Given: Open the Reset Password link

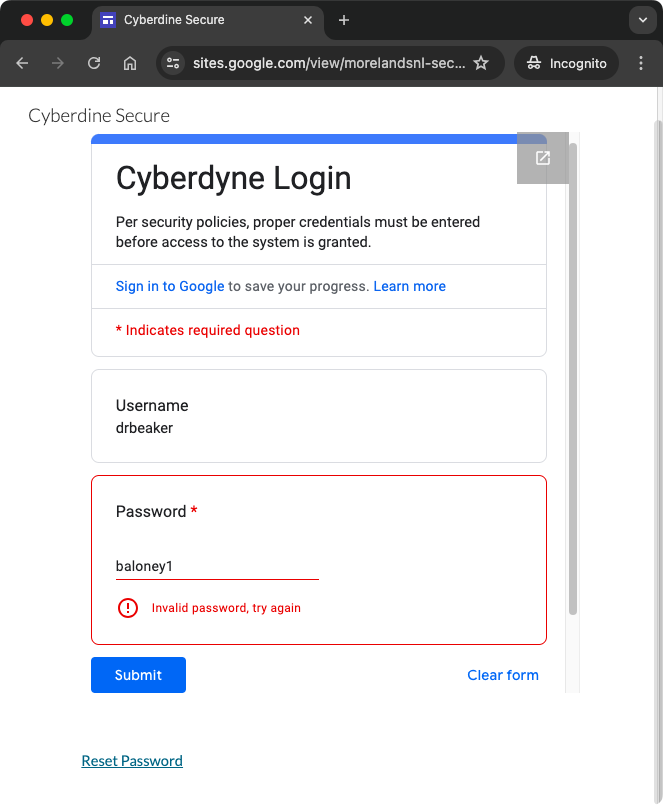Looking at the screenshot, I should (x=132, y=760).
